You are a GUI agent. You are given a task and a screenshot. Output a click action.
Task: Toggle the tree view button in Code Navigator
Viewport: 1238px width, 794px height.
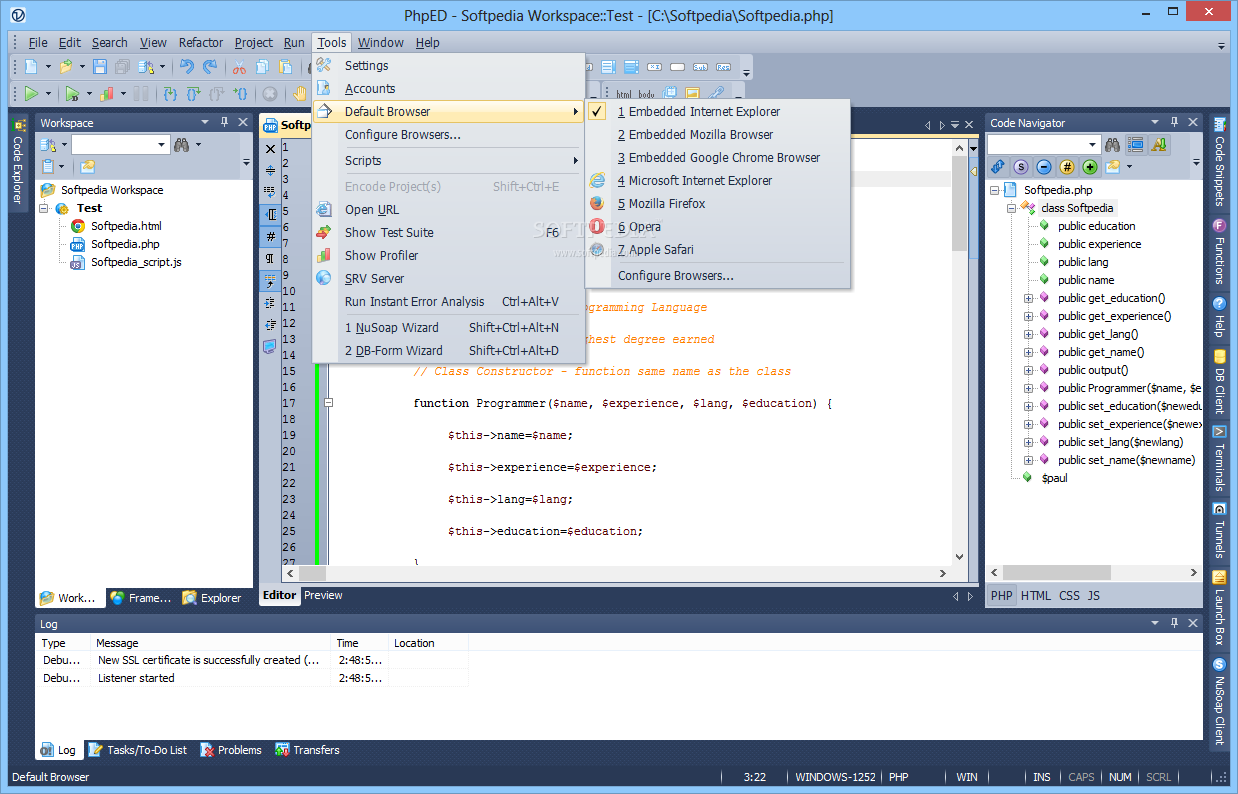(x=1136, y=145)
